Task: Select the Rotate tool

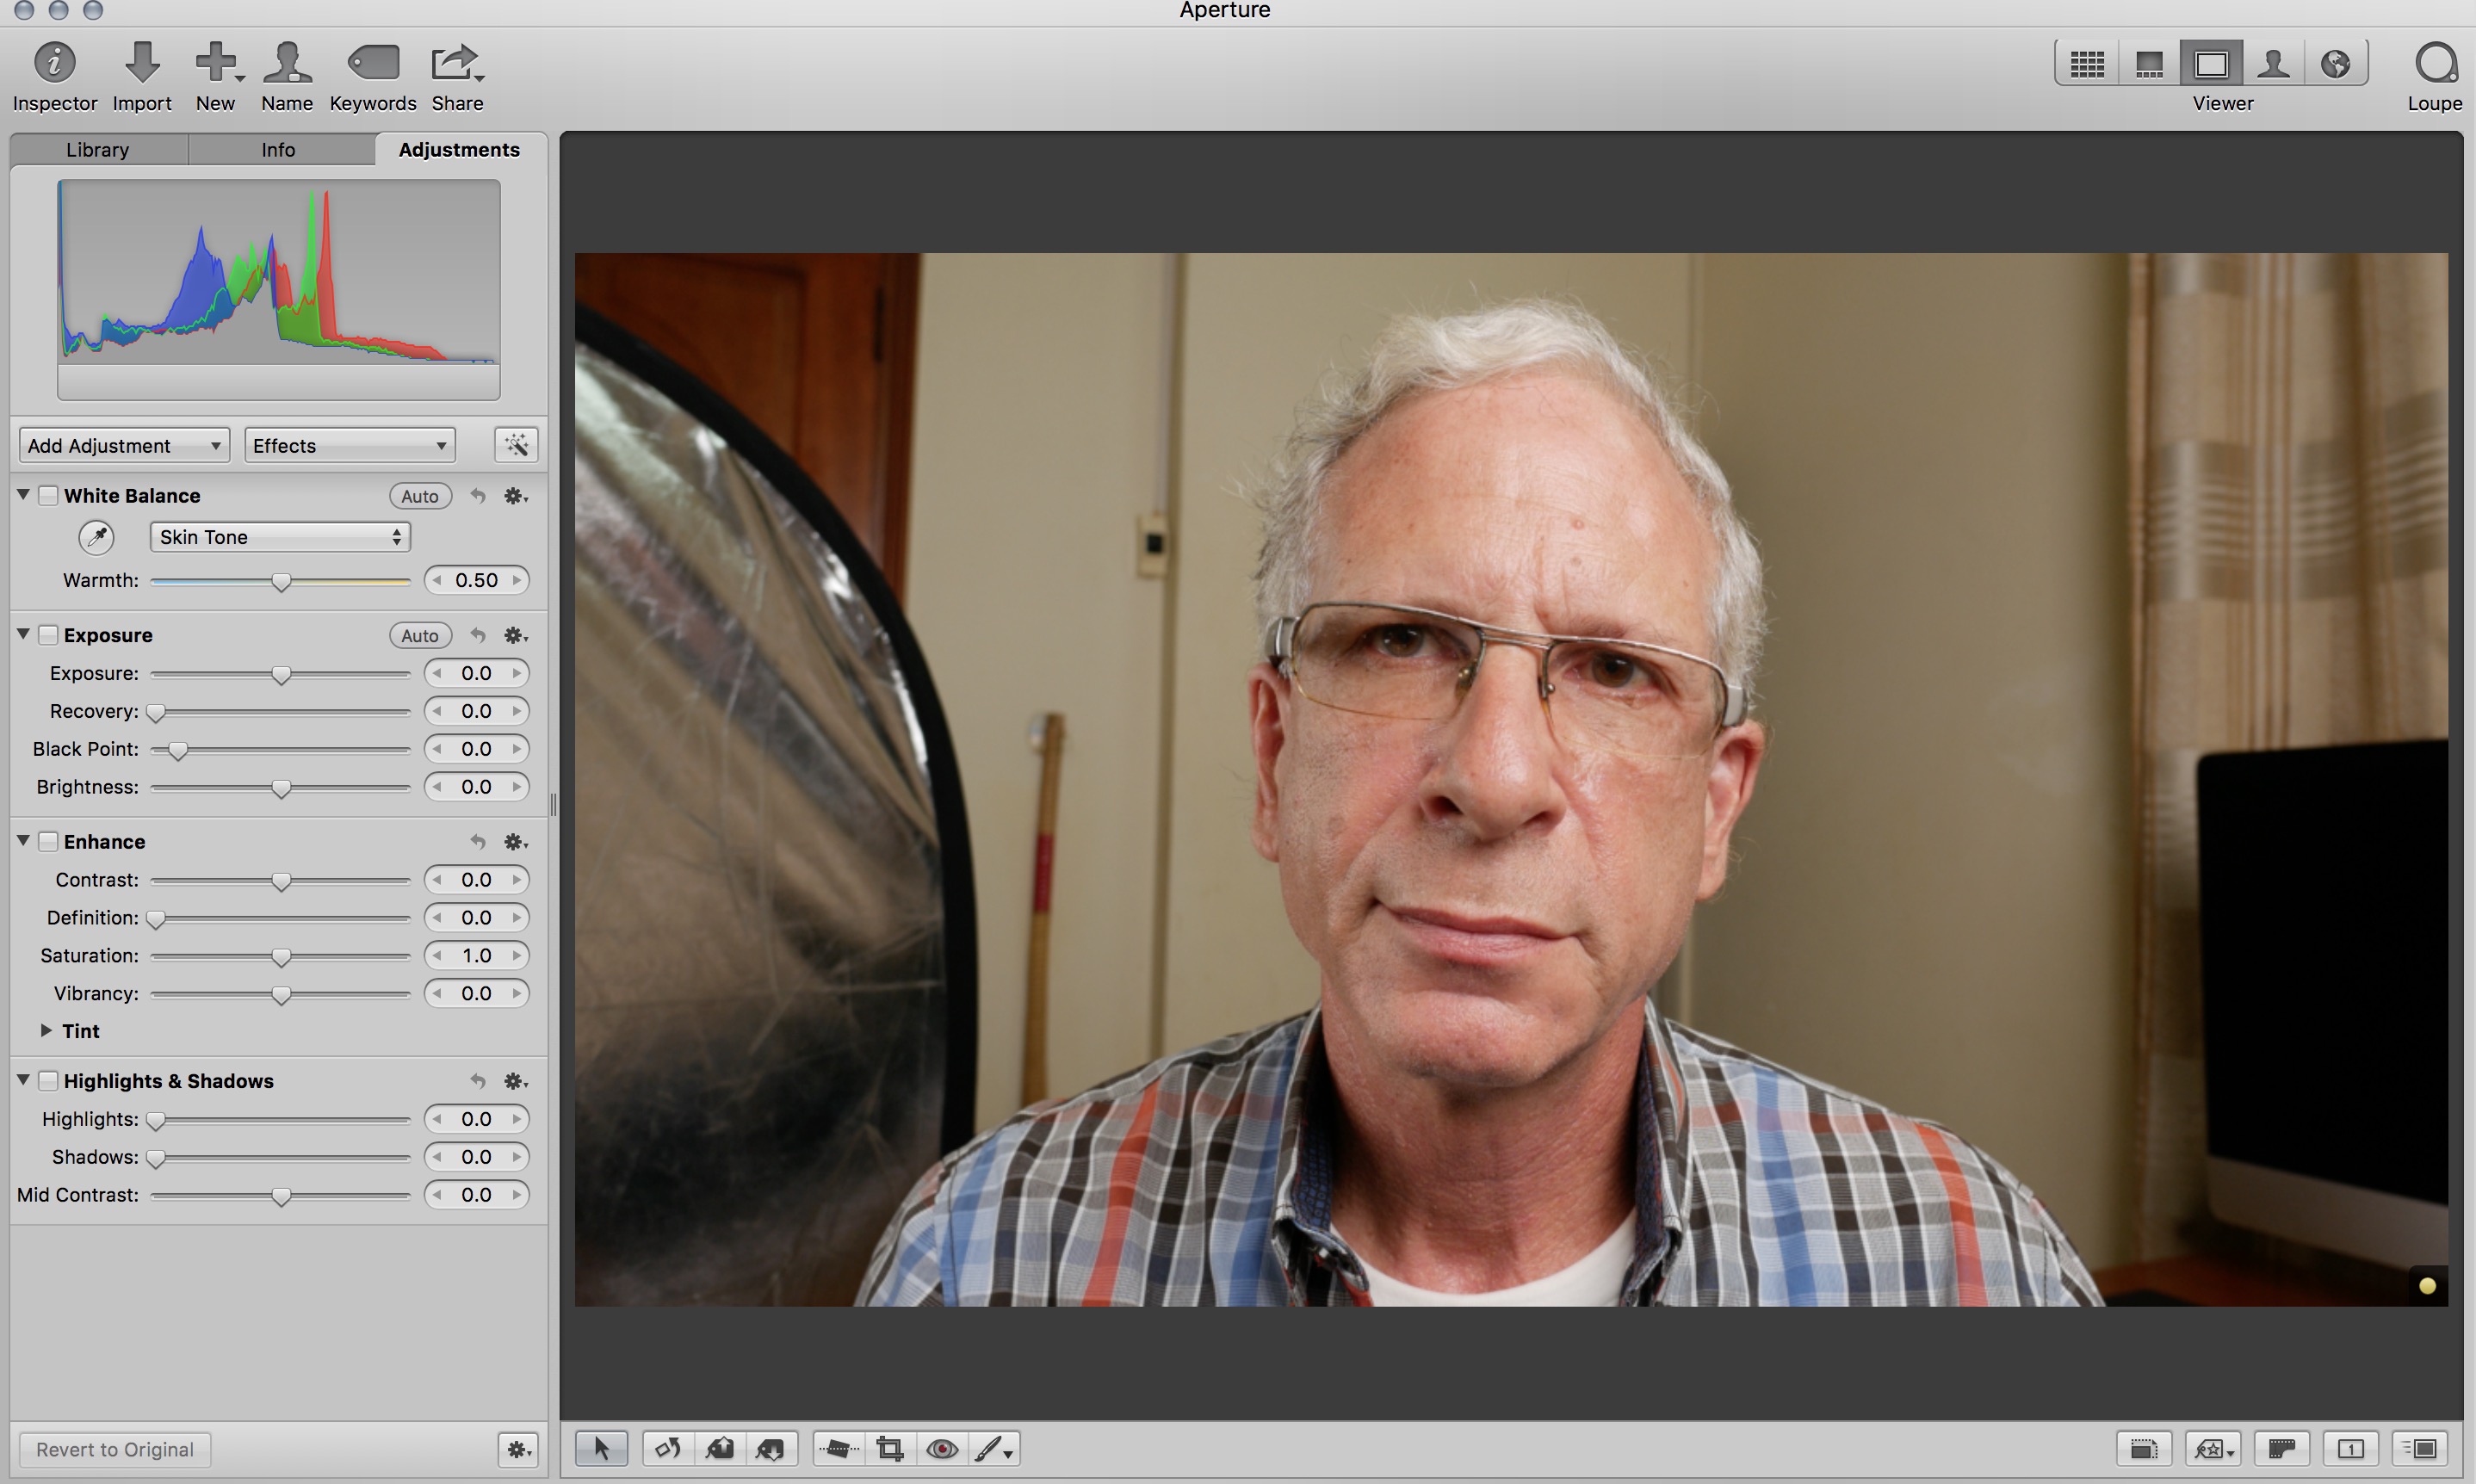Action: pyautogui.click(x=667, y=1448)
